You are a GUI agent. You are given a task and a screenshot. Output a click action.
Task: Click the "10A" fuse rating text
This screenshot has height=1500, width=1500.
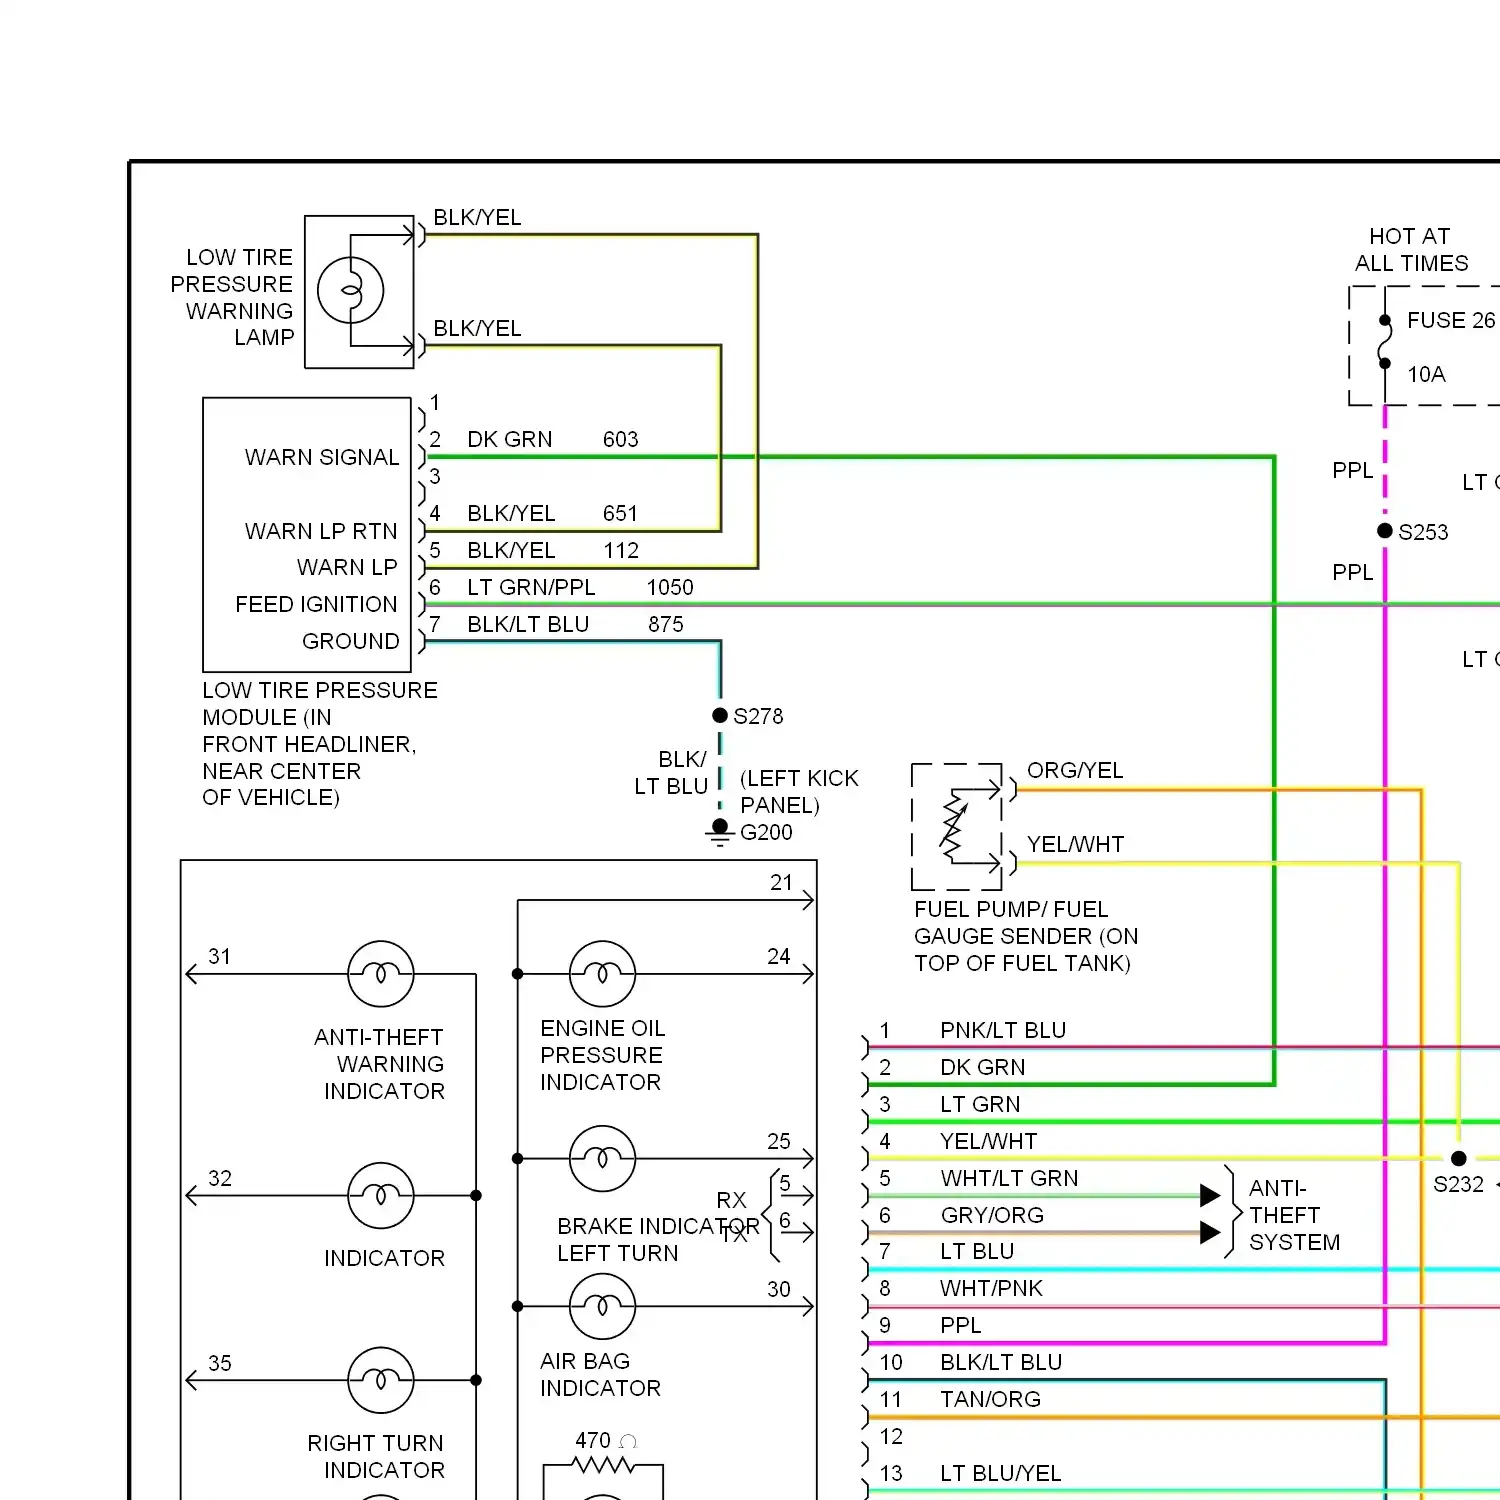(1426, 374)
